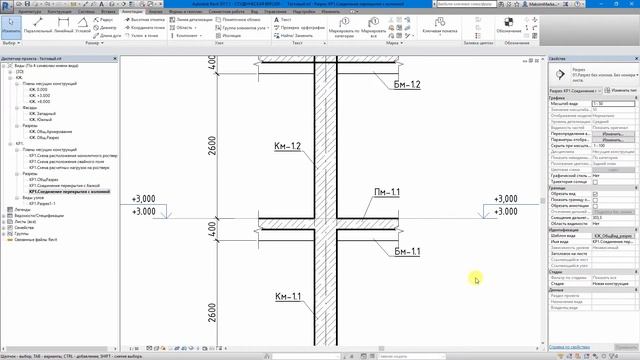Image resolution: width=640 pixels, height=360 pixels.
Task: Expand the Листы (все) tree node
Action: pos(4,222)
